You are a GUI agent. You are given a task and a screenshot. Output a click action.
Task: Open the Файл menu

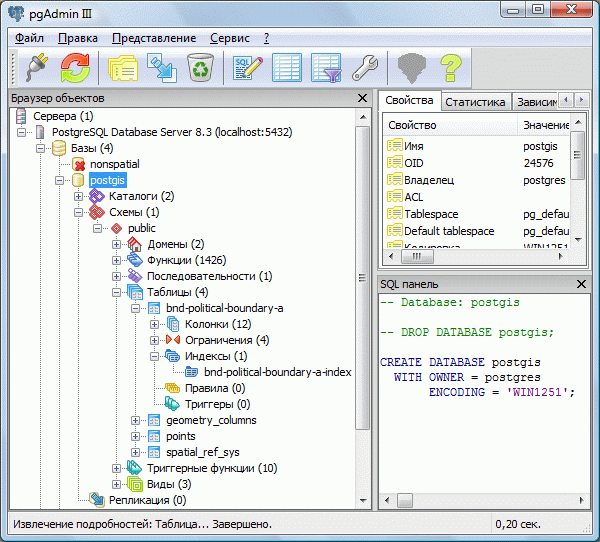[29, 38]
